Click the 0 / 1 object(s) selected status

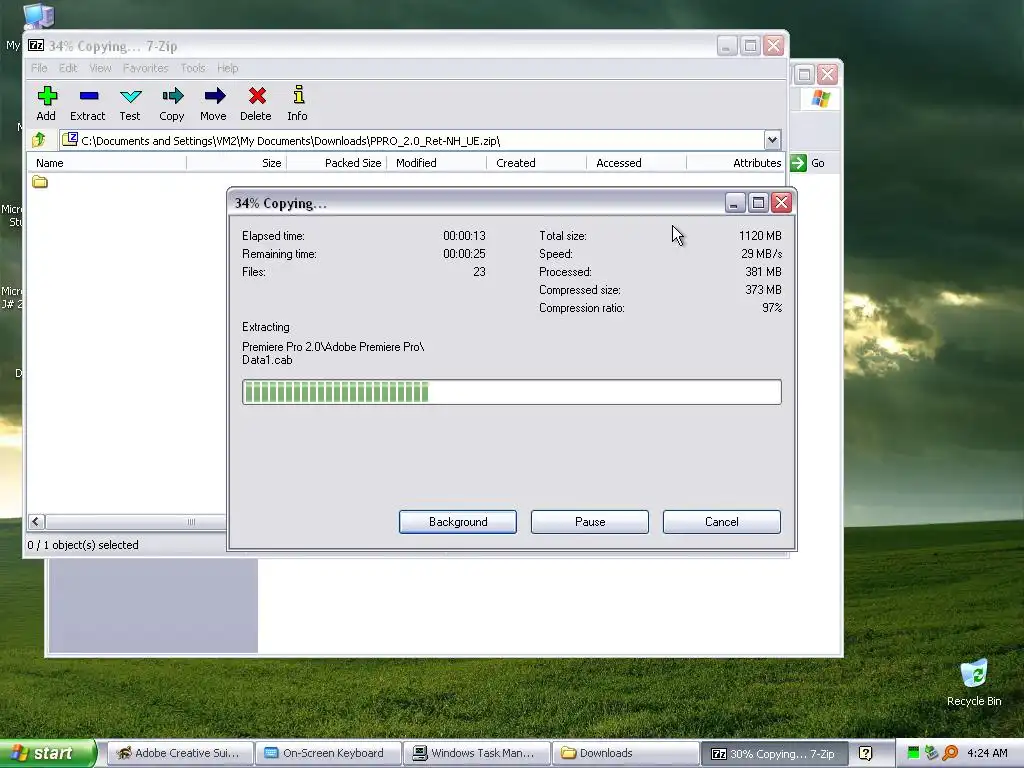pyautogui.click(x=83, y=545)
